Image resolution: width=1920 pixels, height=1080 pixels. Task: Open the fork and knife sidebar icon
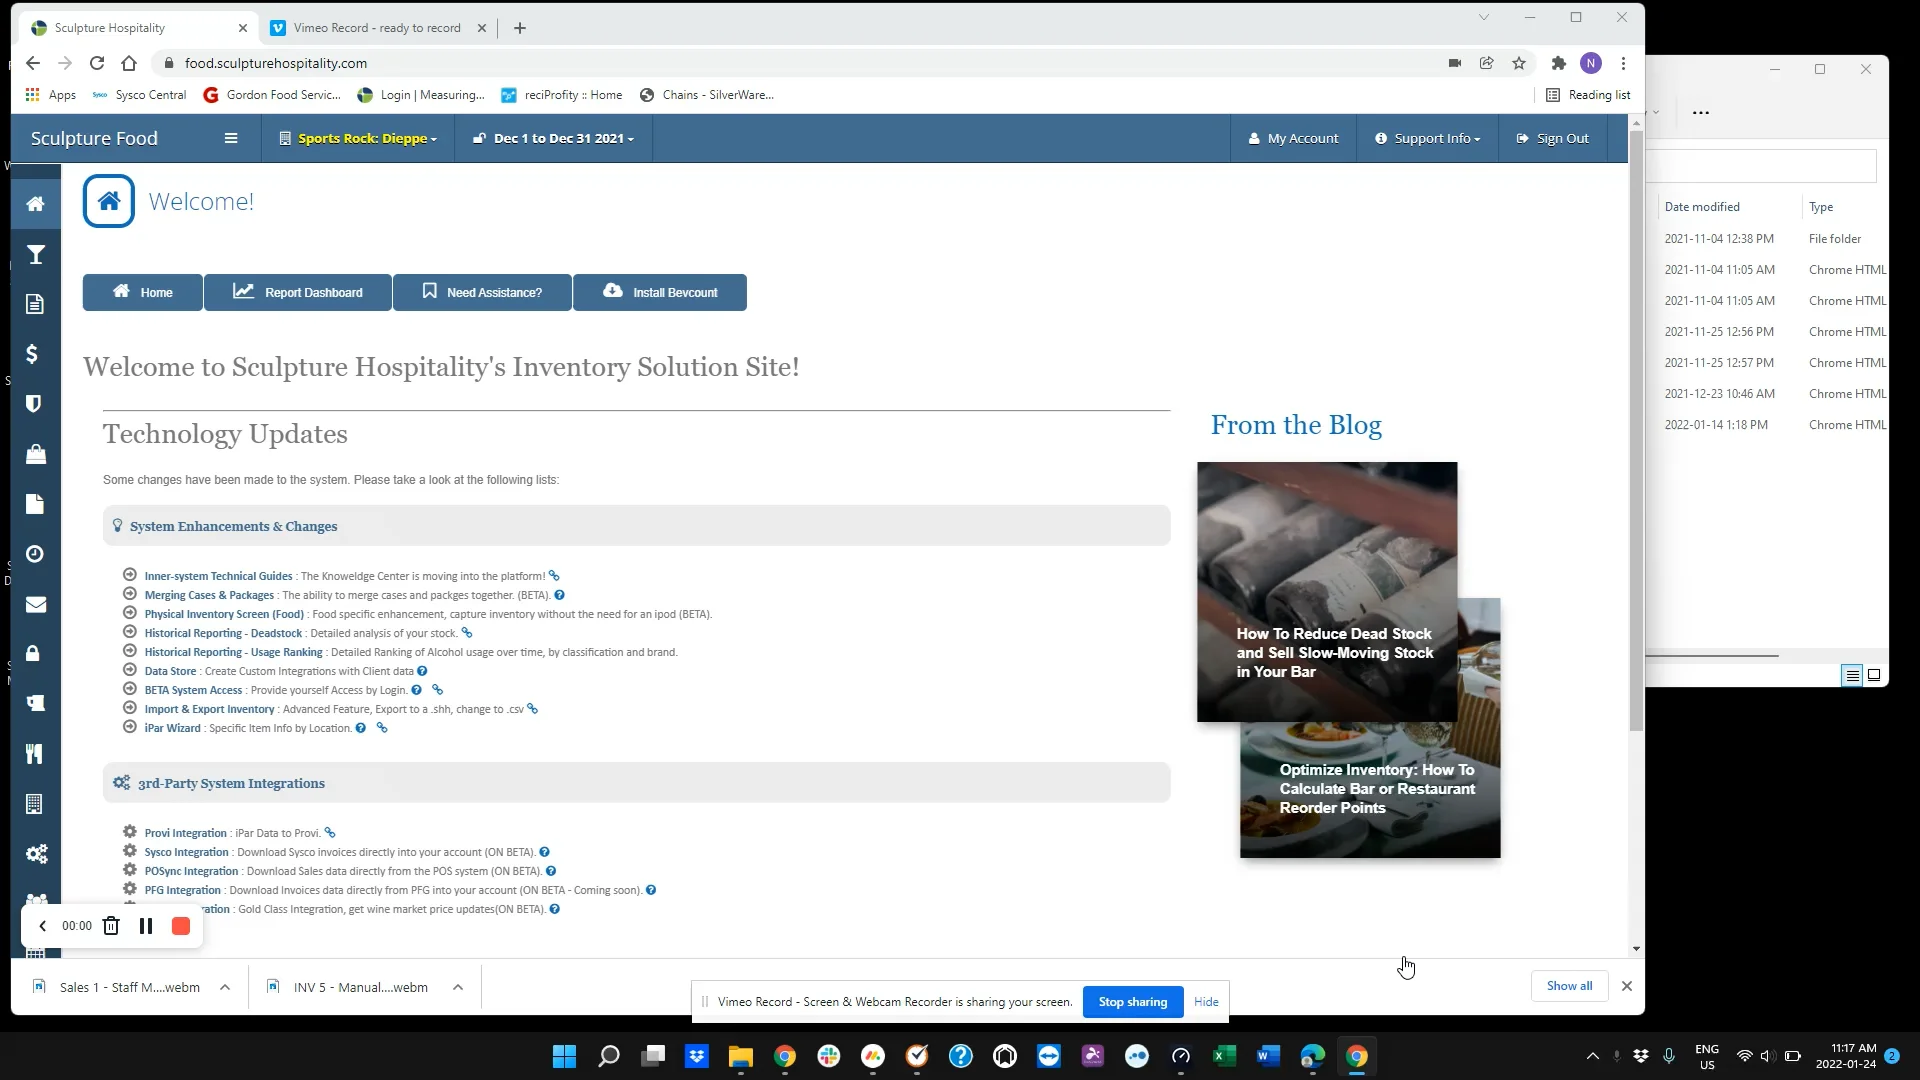pyautogui.click(x=35, y=754)
